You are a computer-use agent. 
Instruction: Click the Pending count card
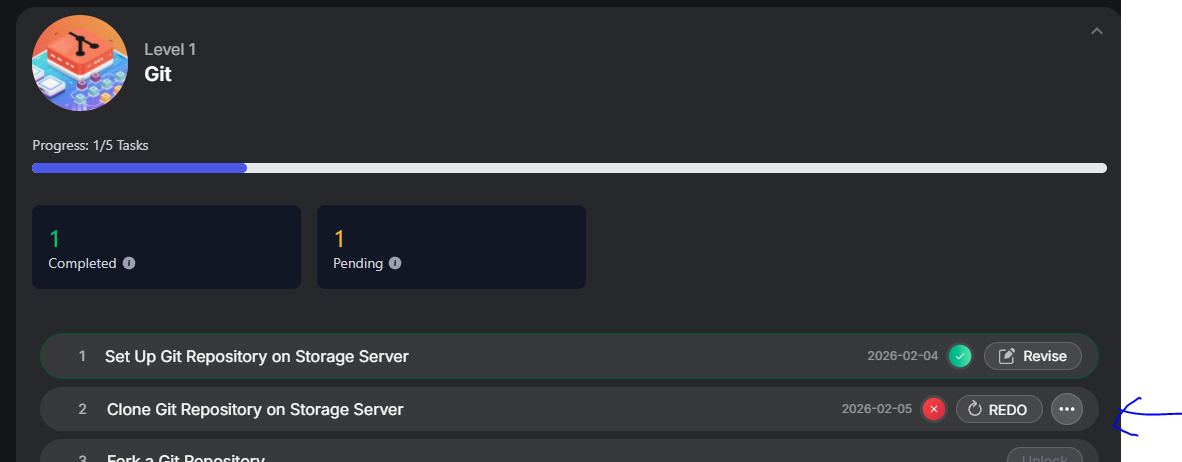(451, 247)
